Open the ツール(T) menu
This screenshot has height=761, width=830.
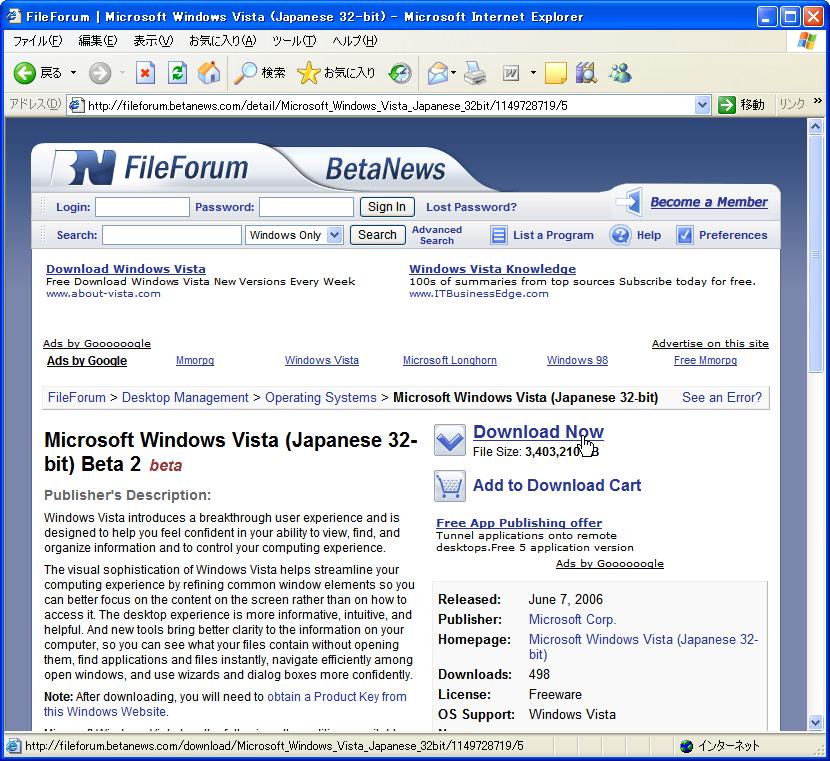pyautogui.click(x=294, y=41)
